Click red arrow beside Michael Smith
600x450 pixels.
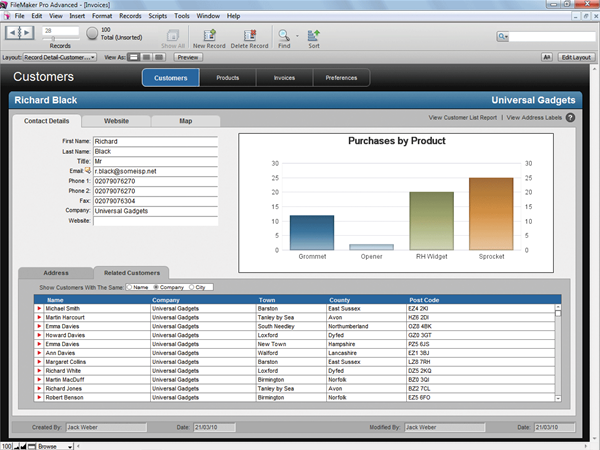tap(39, 309)
